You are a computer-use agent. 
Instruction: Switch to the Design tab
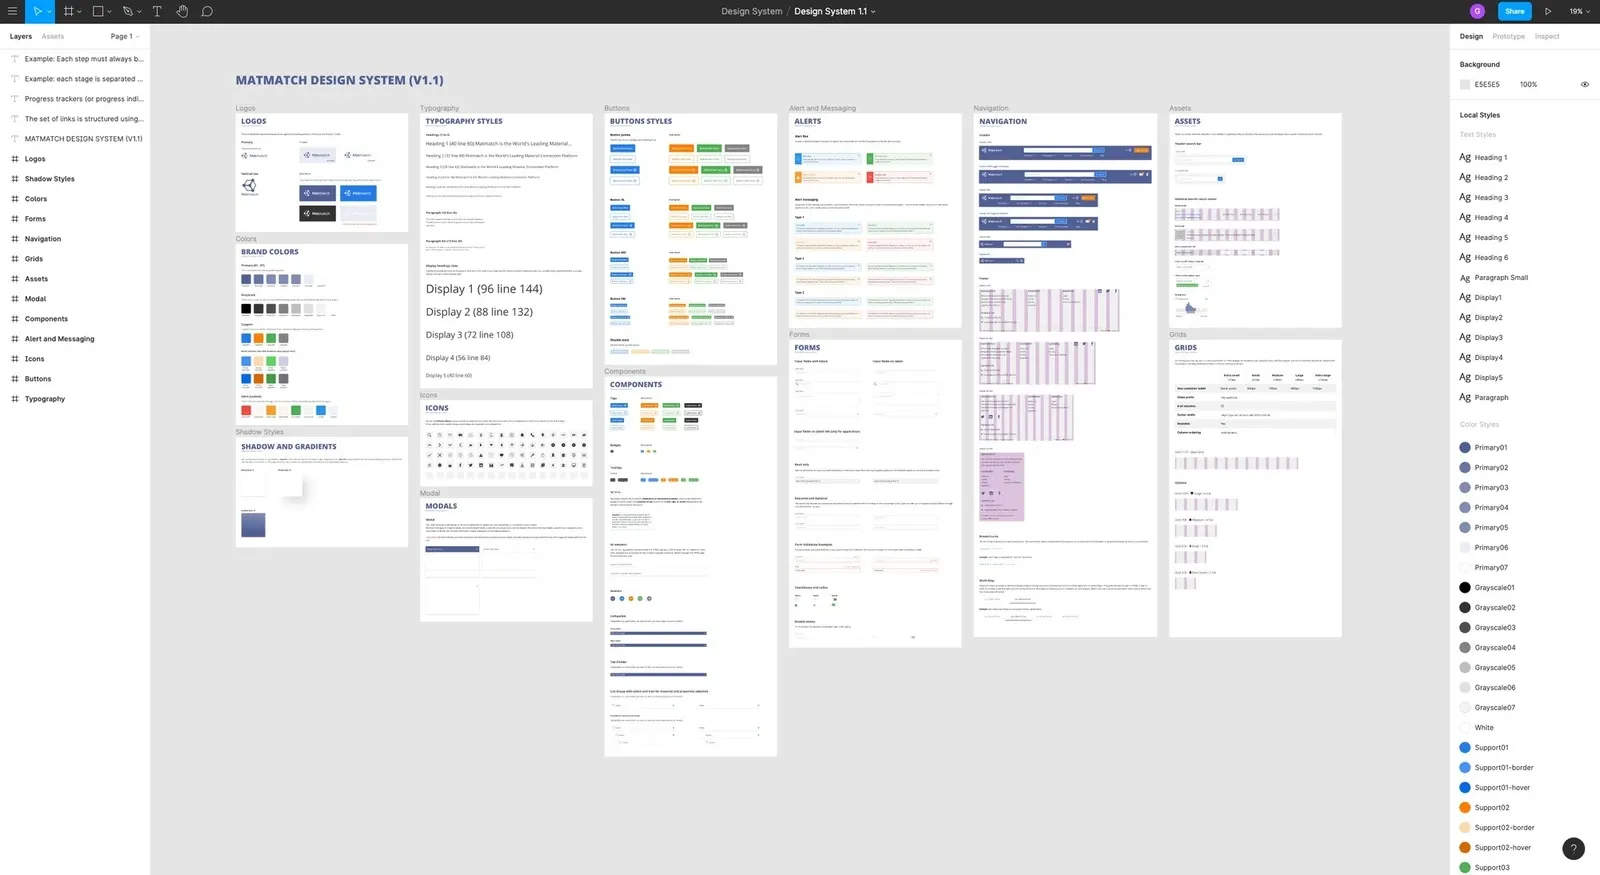tap(1471, 36)
